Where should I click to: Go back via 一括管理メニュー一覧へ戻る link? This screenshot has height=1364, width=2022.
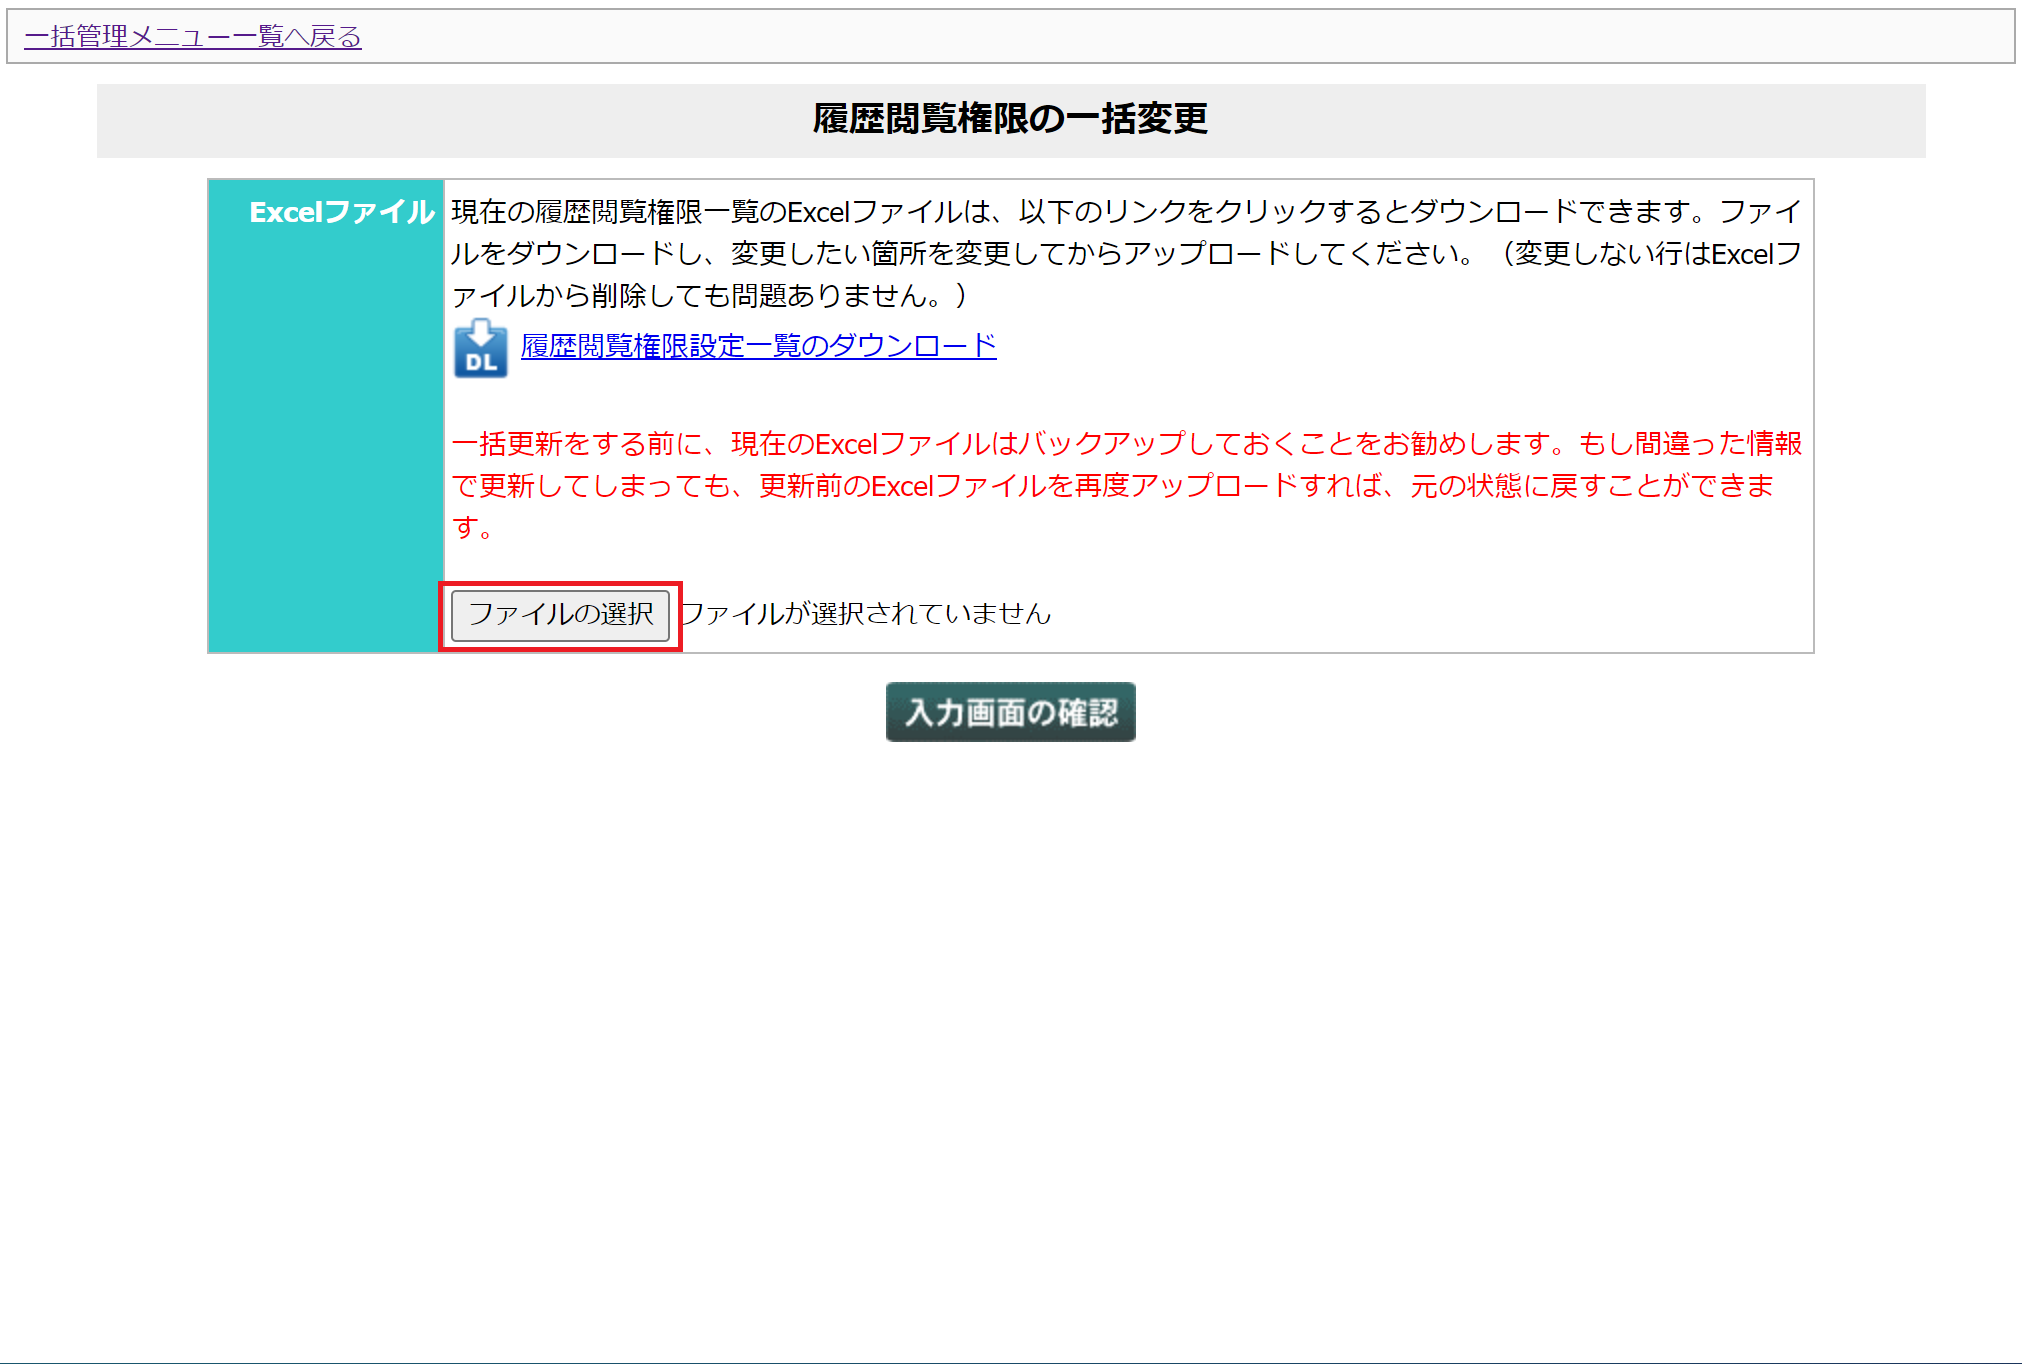tap(193, 37)
